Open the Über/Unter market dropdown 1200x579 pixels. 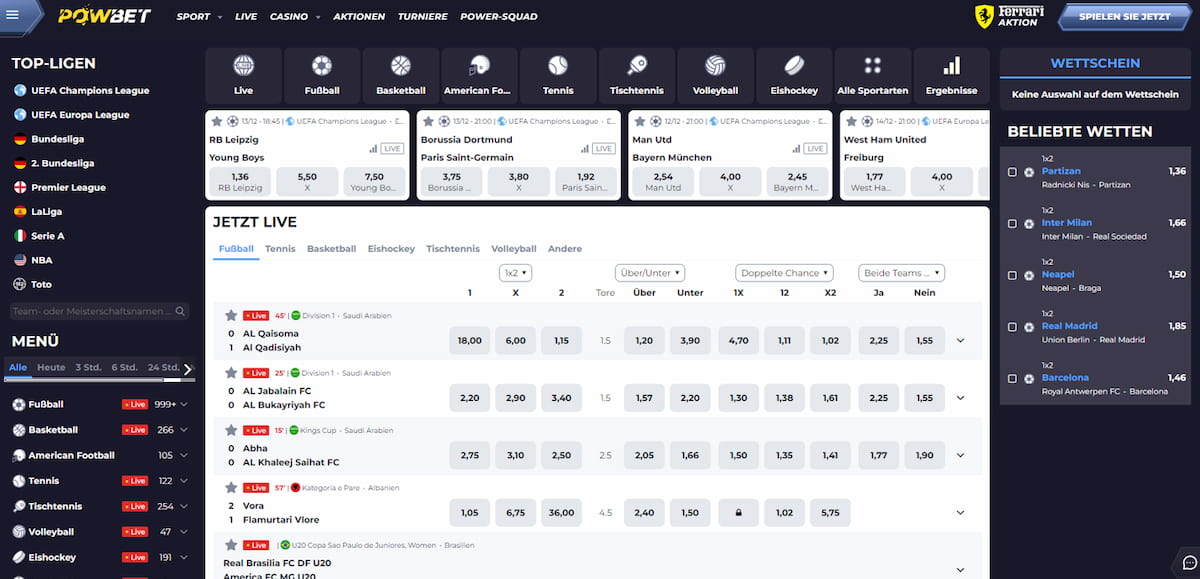pyautogui.click(x=649, y=272)
